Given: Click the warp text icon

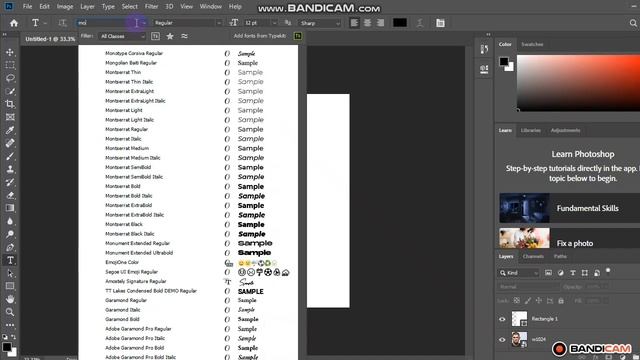Looking at the screenshot, I should click(420, 23).
